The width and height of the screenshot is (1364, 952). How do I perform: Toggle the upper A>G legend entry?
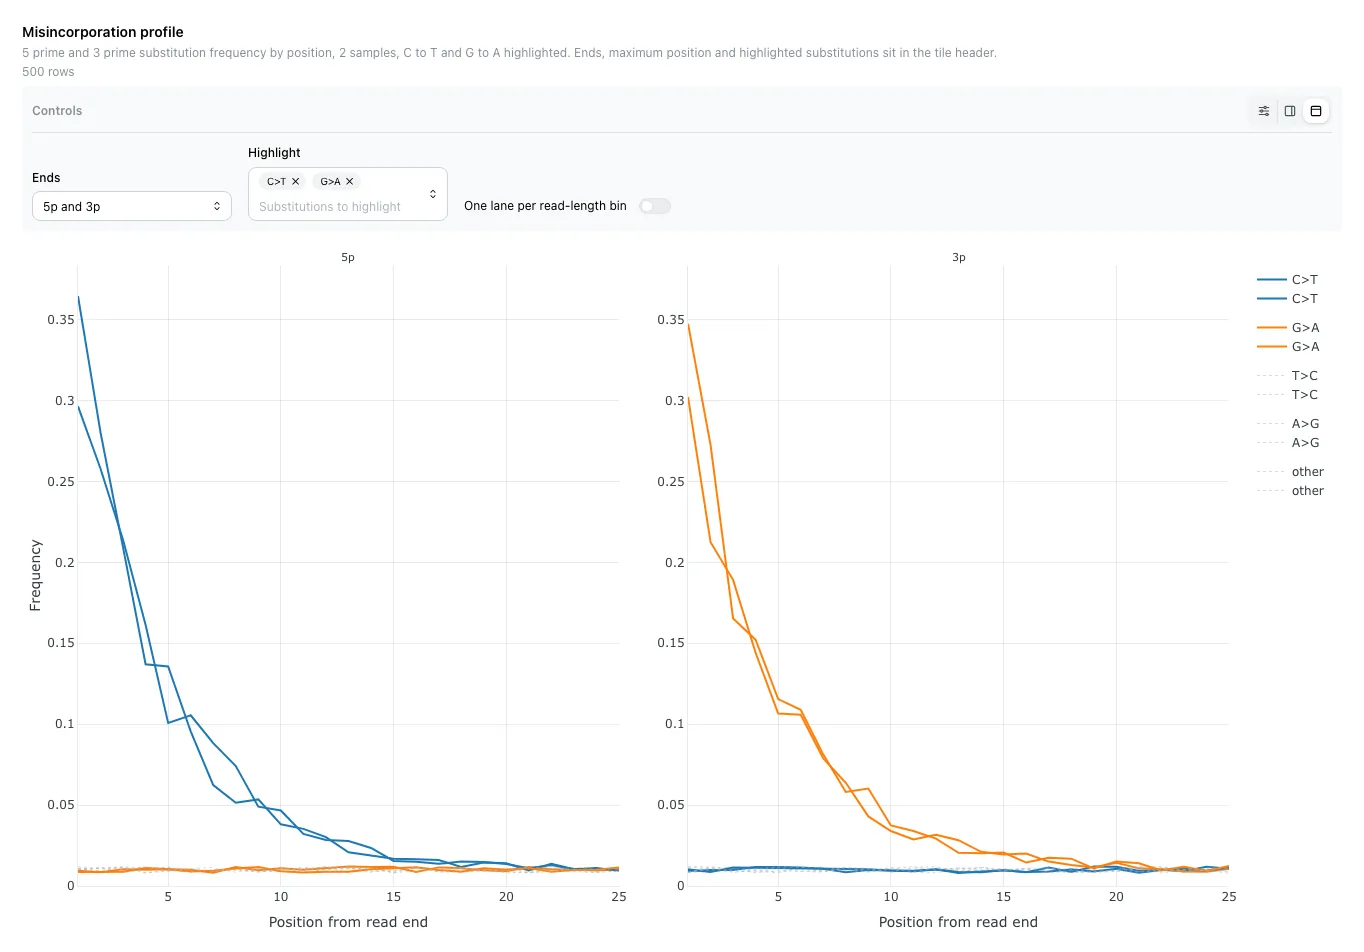1288,424
